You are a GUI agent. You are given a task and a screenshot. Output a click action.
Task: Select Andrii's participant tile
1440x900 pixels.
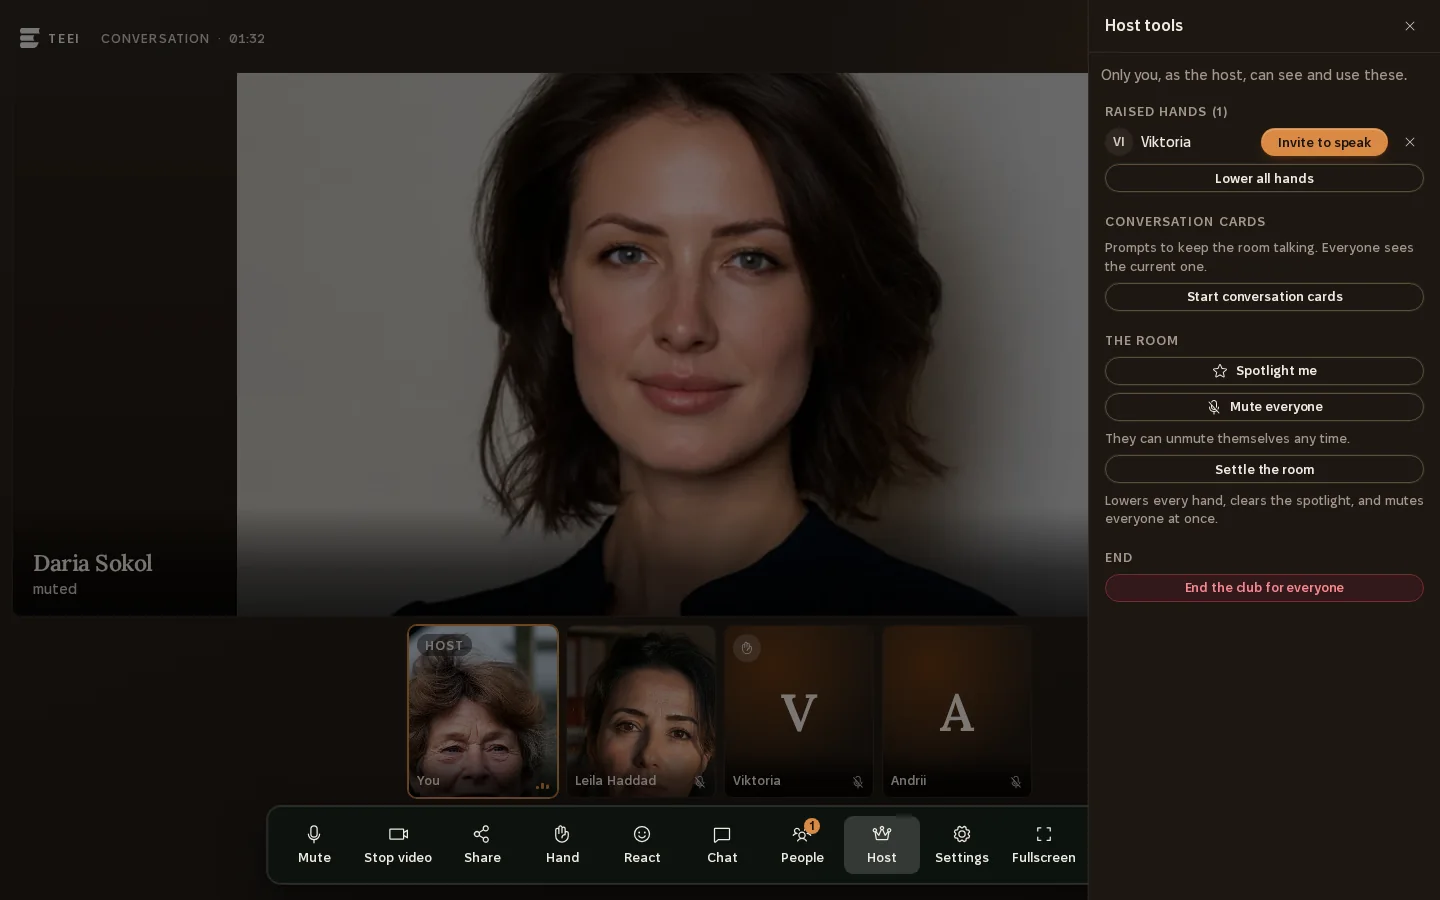(957, 711)
